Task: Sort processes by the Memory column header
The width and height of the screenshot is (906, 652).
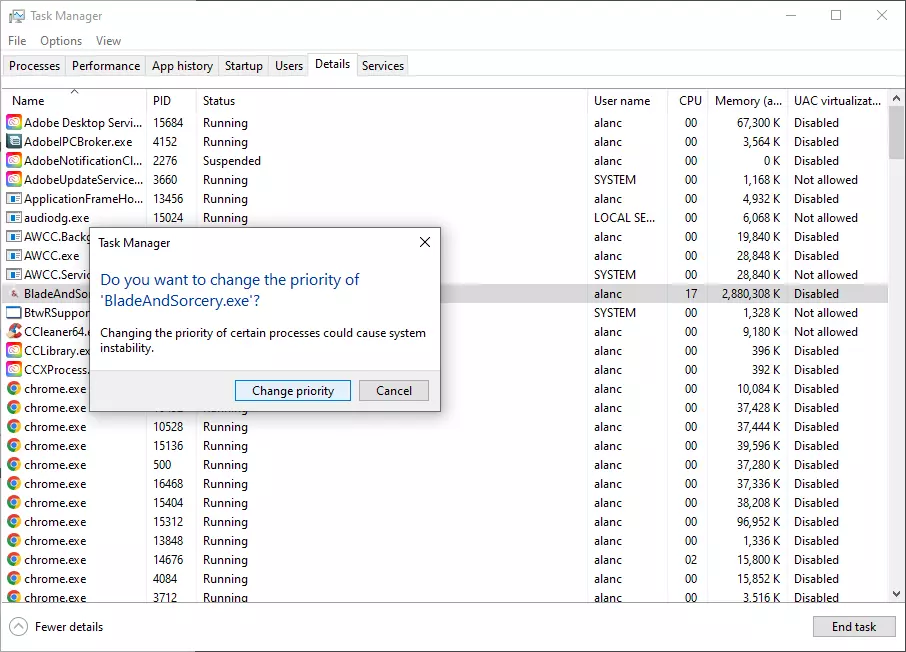Action: 748,101
